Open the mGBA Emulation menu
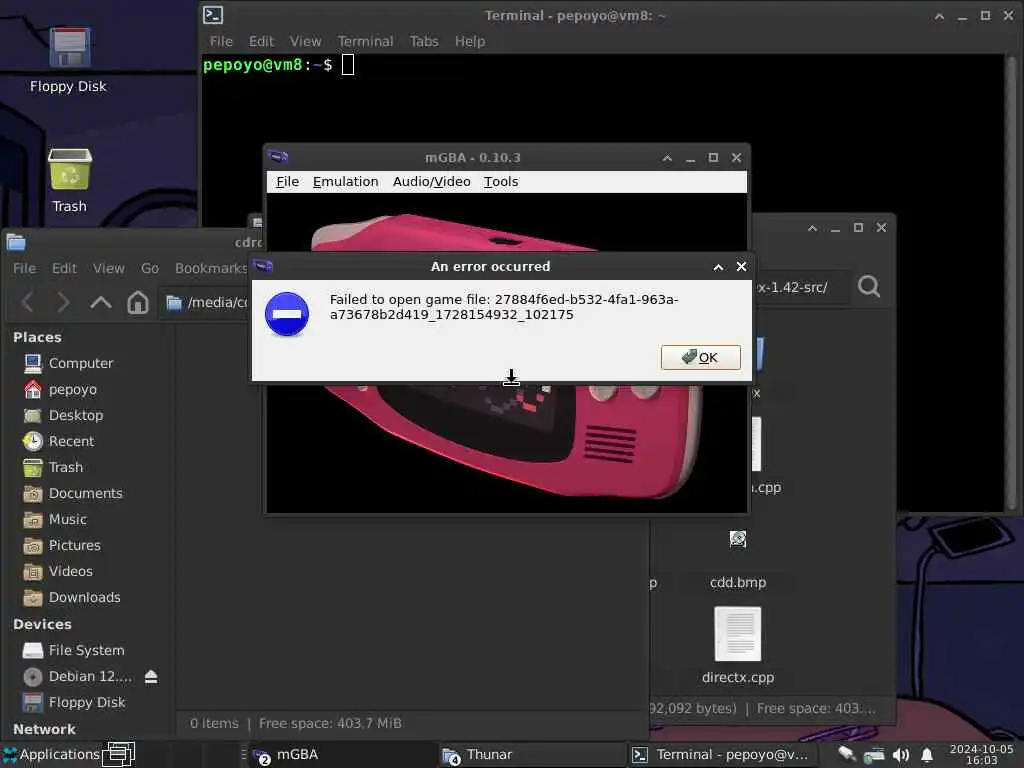Viewport: 1024px width, 768px height. pos(345,182)
